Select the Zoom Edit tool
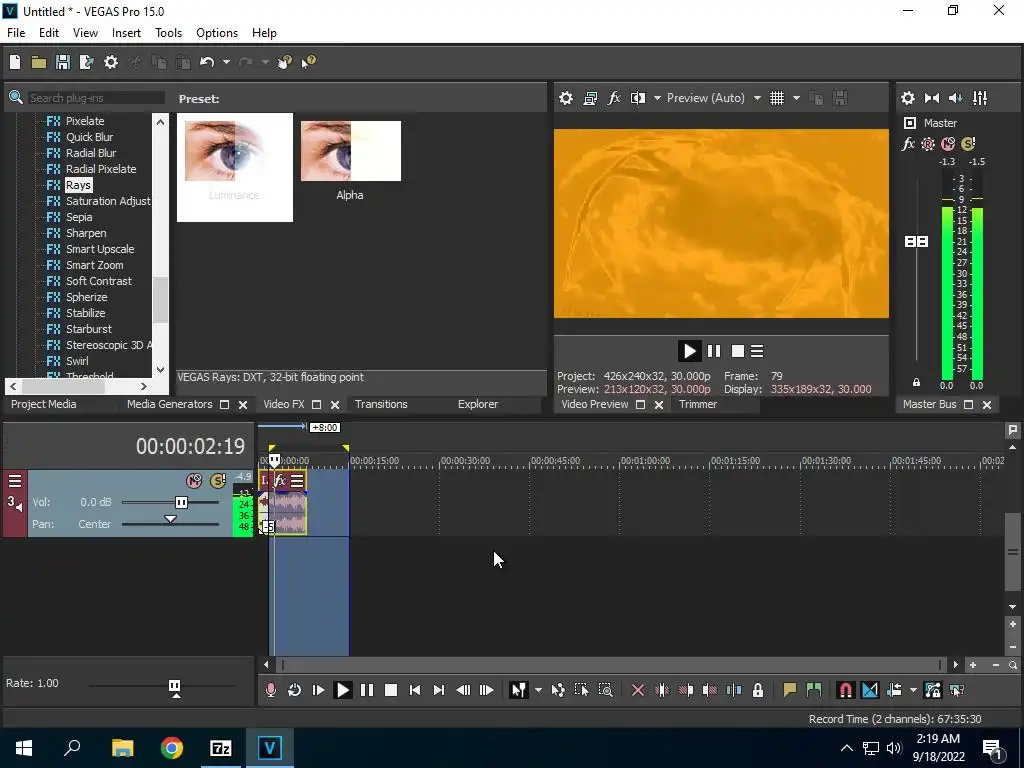Viewport: 1024px width, 768px height. (605, 690)
